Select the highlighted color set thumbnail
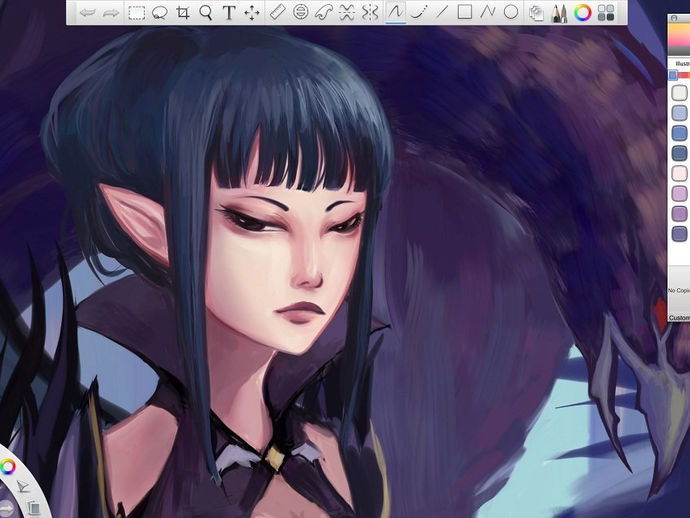This screenshot has height=518, width=690. click(x=672, y=75)
